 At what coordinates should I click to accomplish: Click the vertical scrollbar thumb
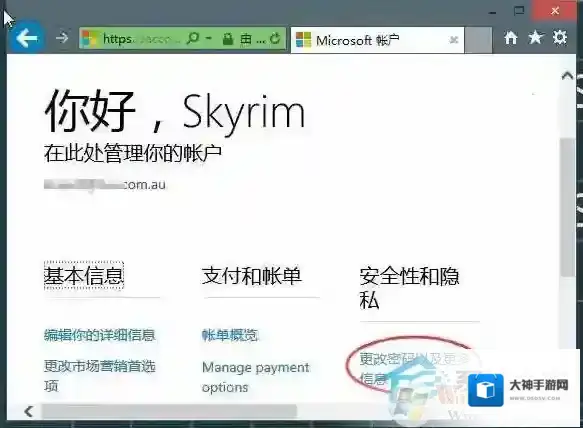coord(567,207)
